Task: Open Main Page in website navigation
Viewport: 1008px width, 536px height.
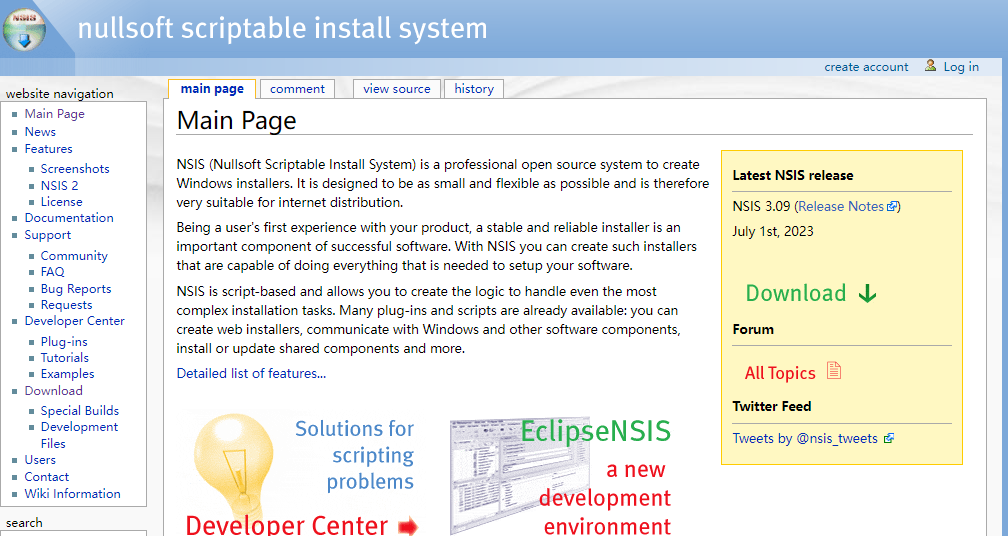Action: click(55, 114)
